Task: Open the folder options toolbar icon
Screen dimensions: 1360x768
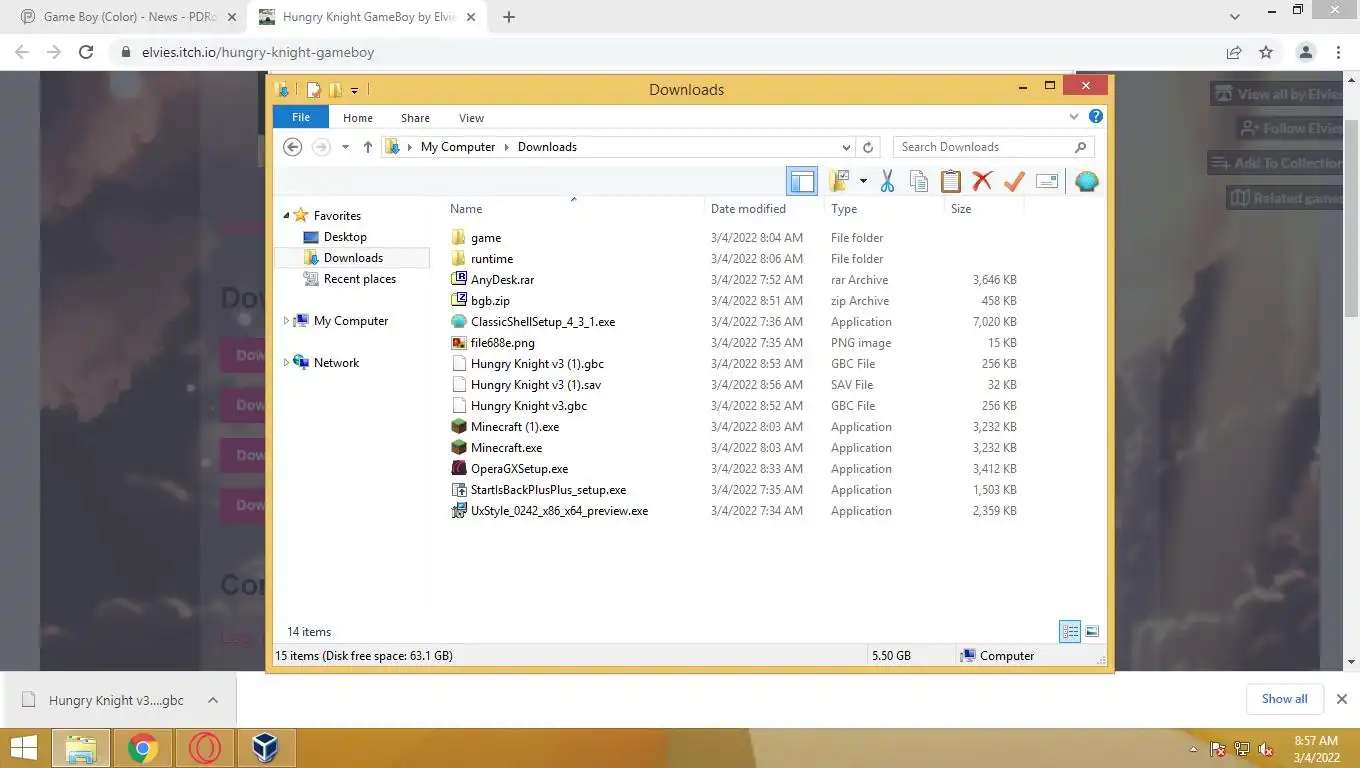Action: 839,181
